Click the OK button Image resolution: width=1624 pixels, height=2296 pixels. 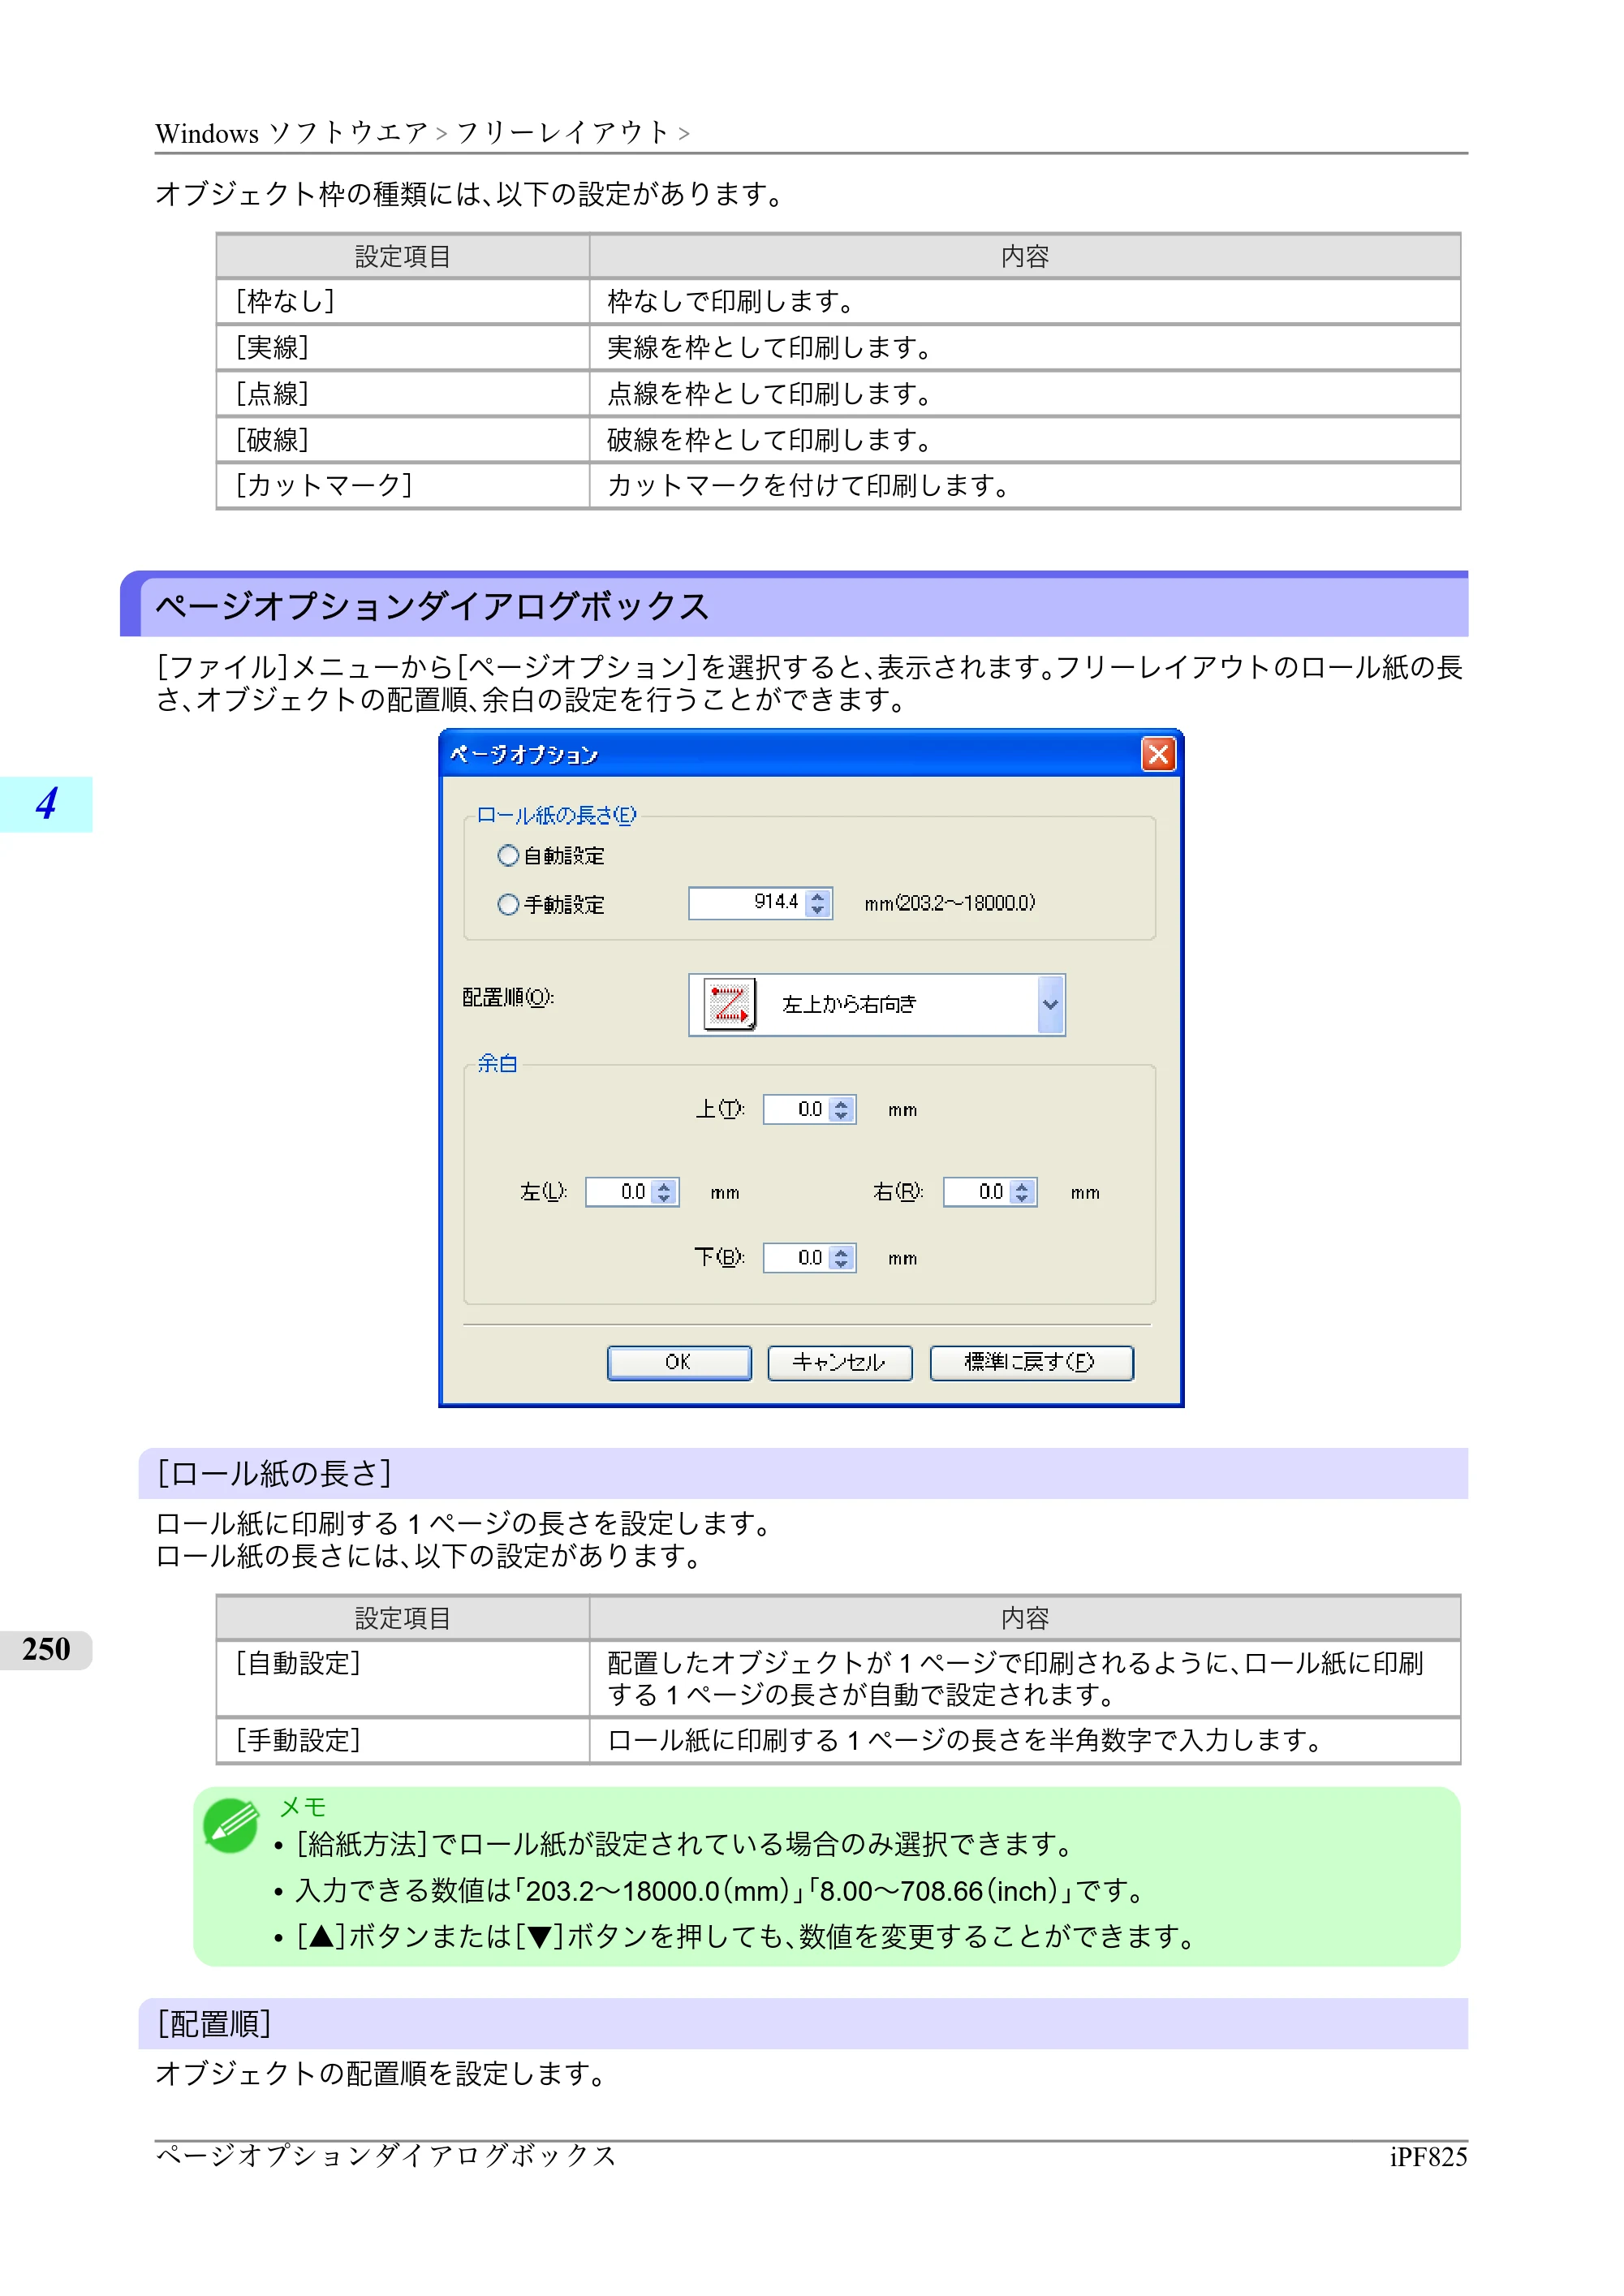click(x=679, y=1363)
